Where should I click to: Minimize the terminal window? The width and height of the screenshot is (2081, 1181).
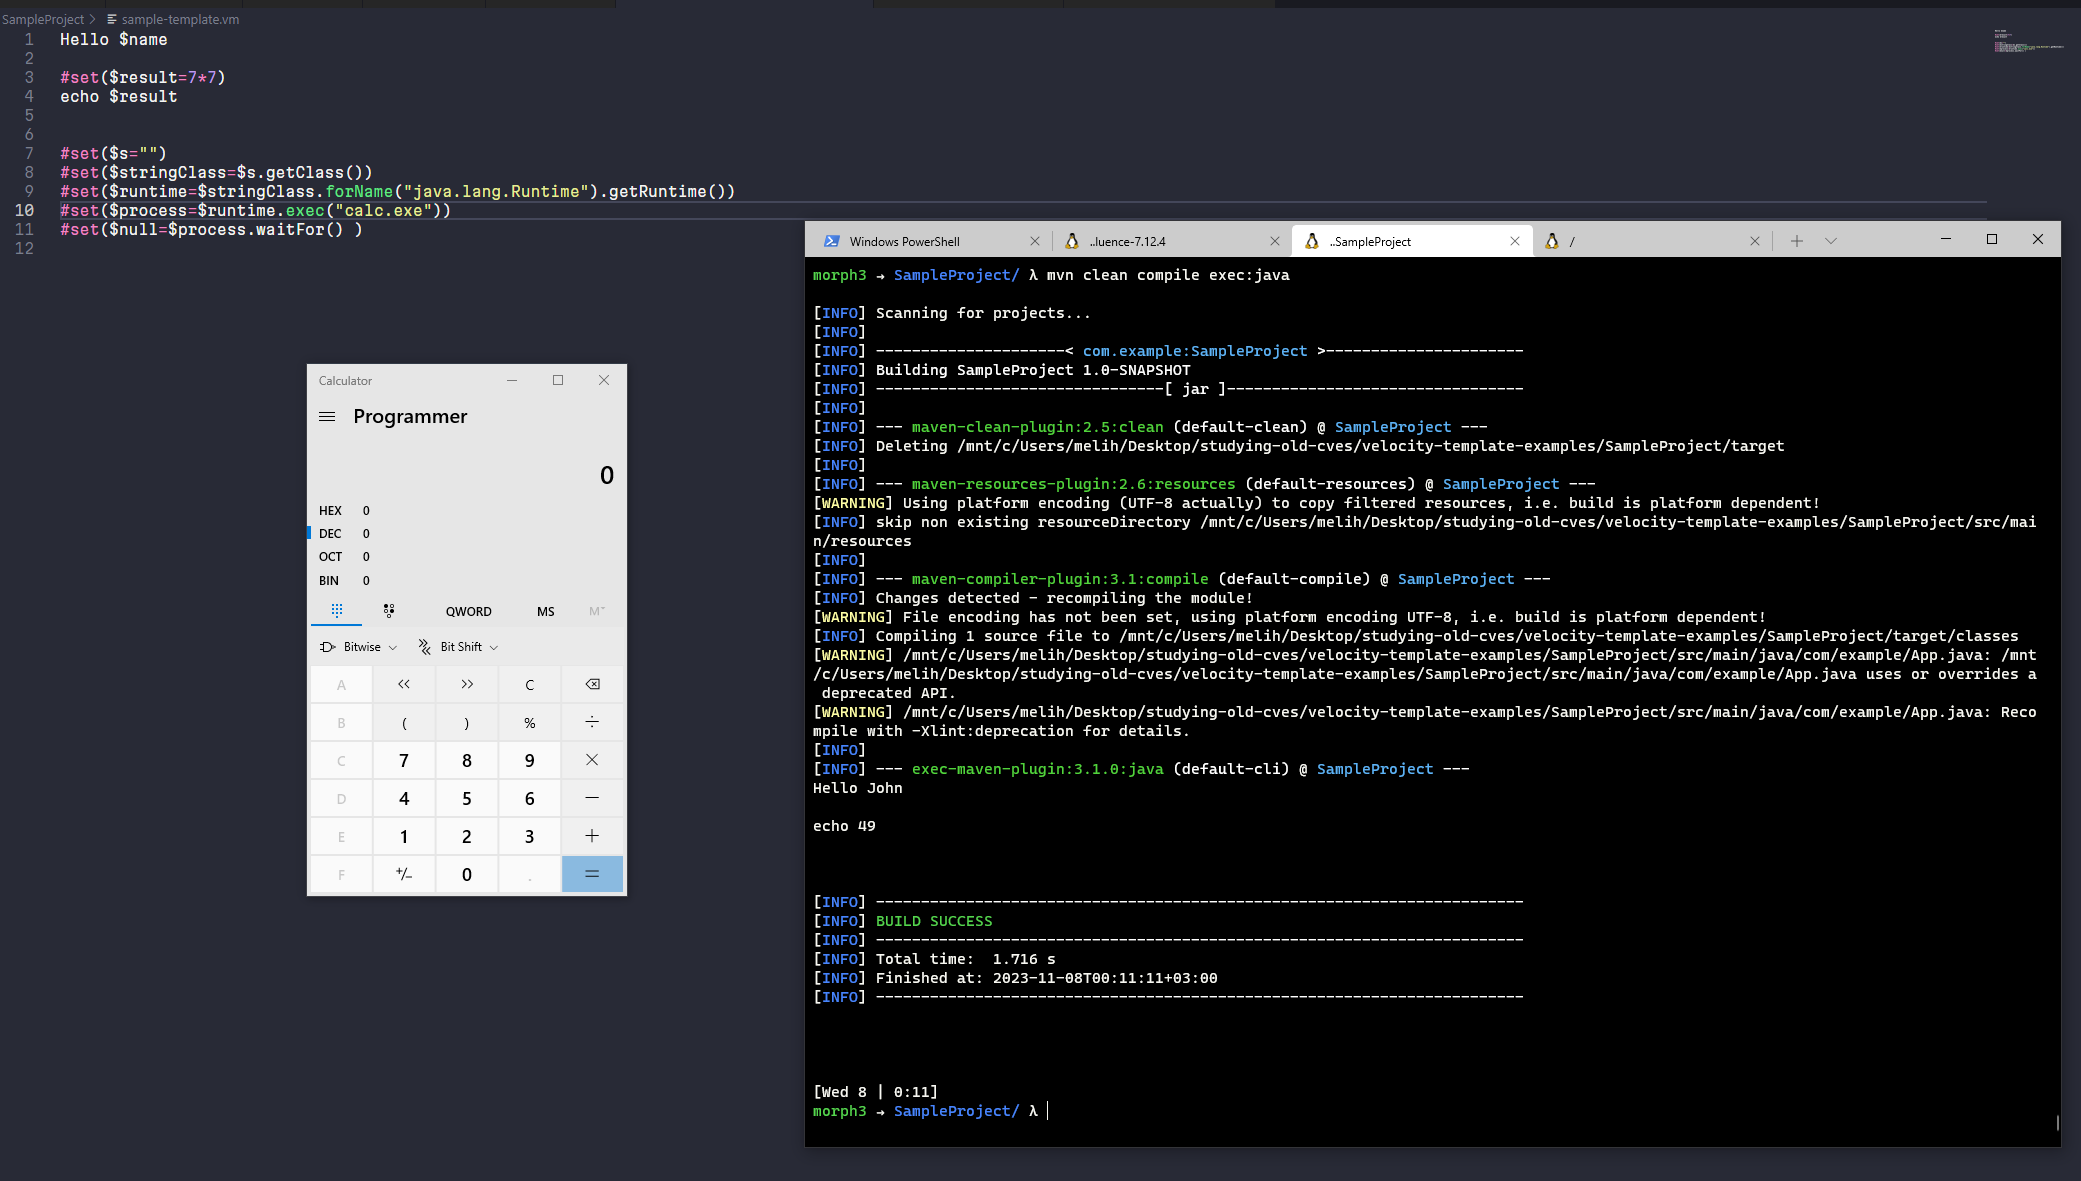pyautogui.click(x=1946, y=239)
